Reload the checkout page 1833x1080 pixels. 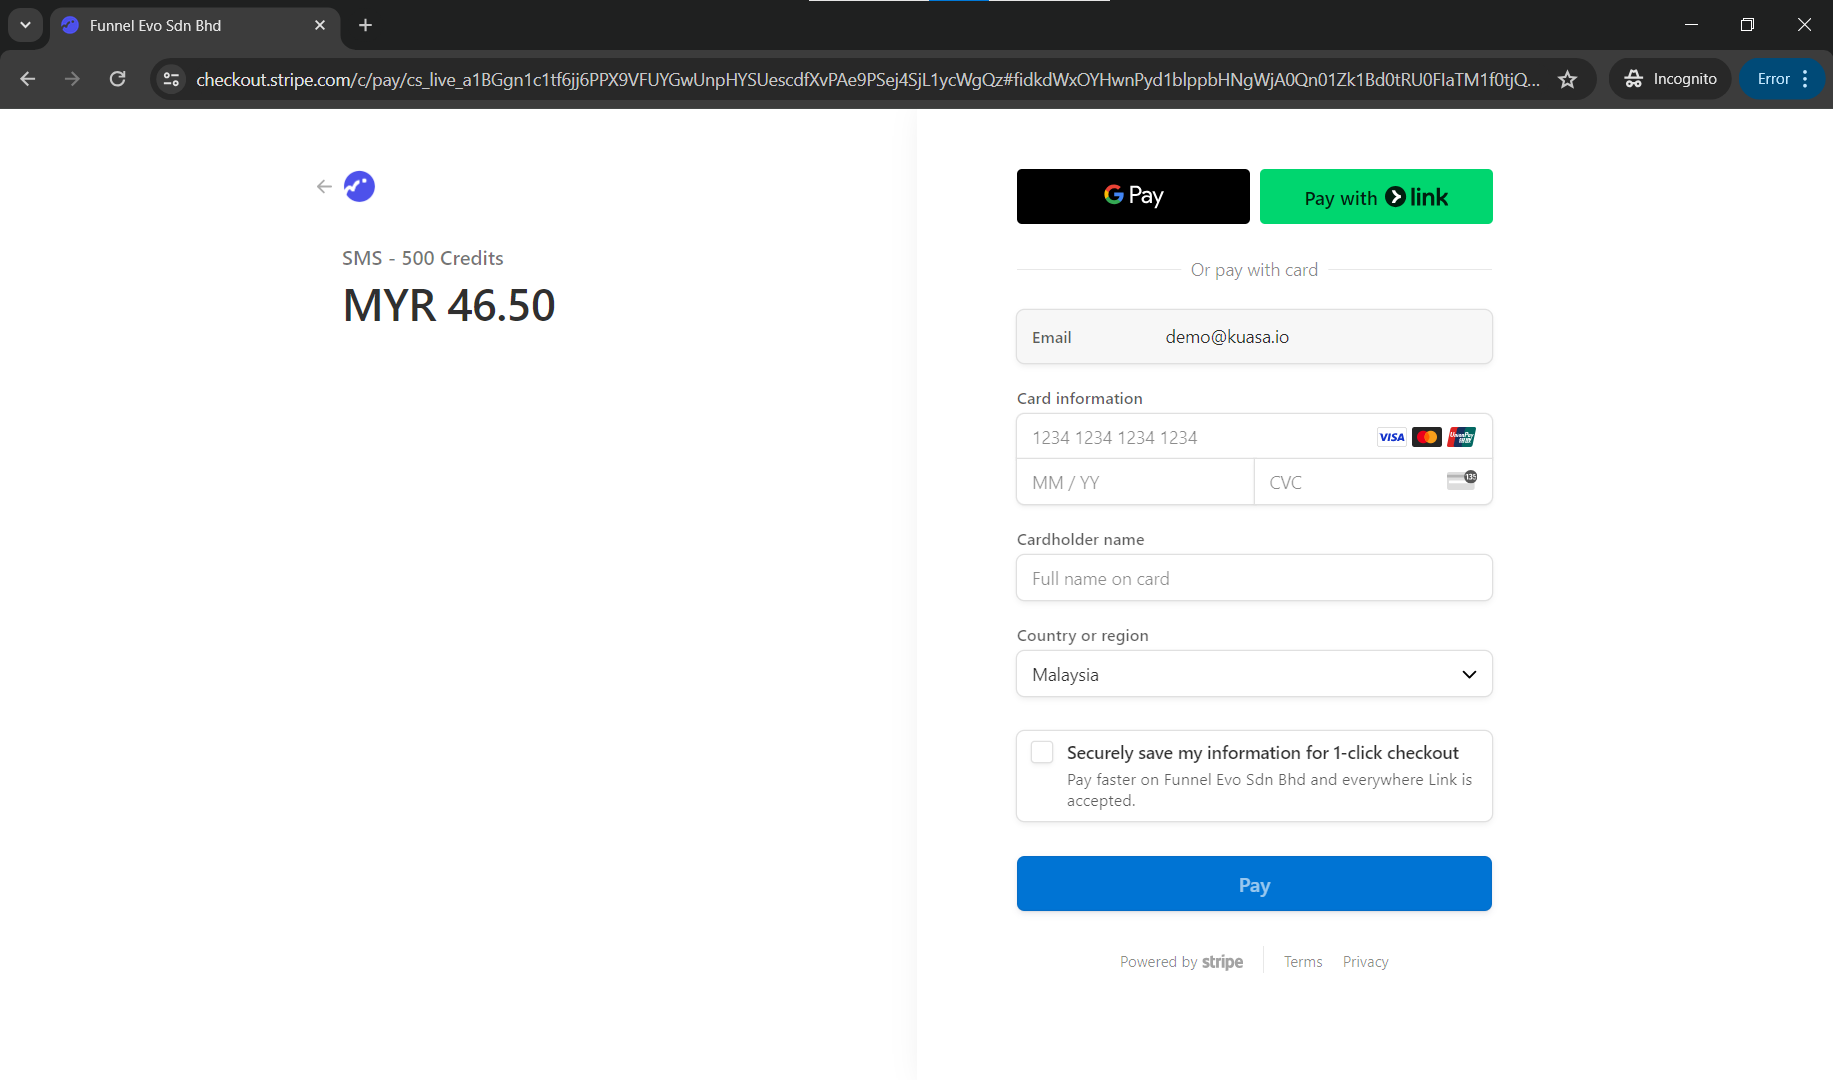click(118, 79)
